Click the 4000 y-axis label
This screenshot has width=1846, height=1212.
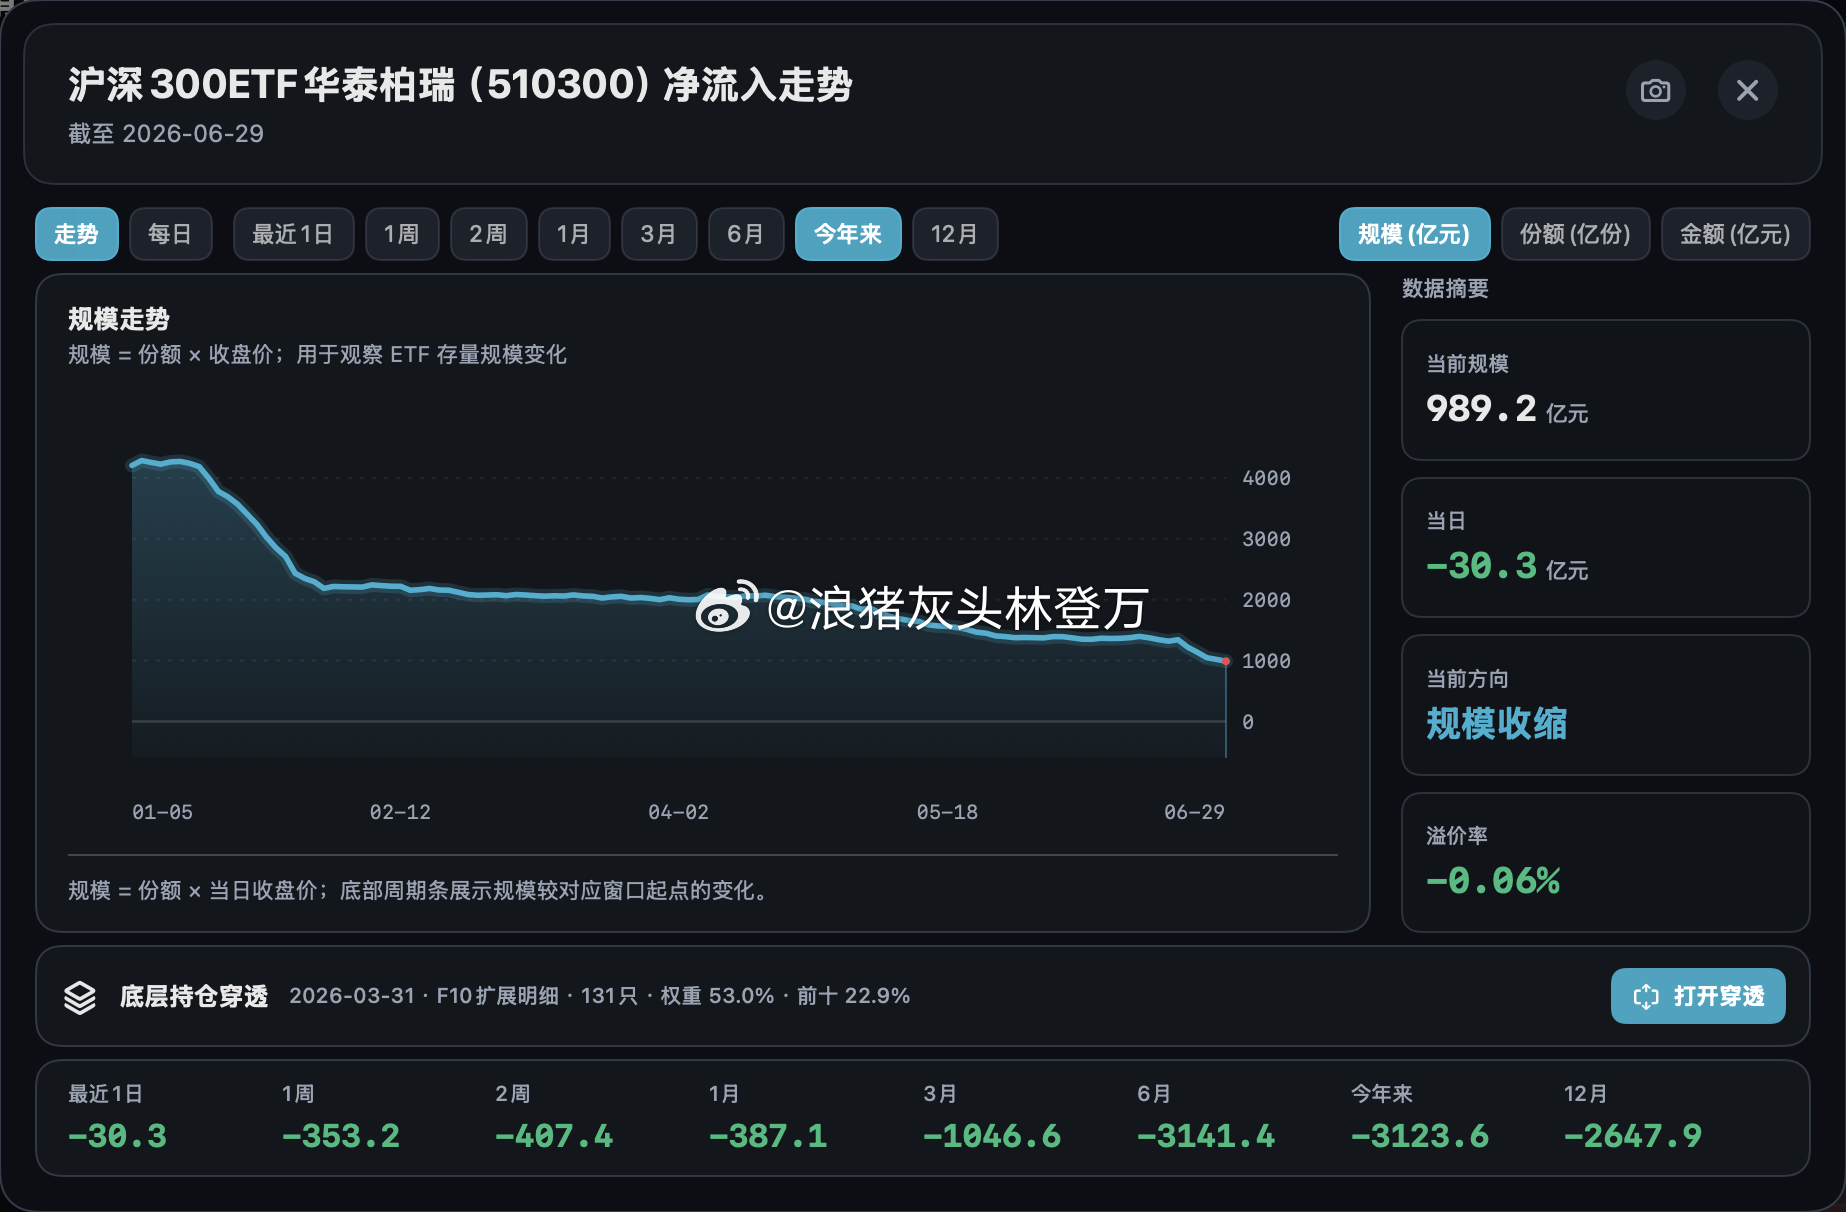point(1266,478)
